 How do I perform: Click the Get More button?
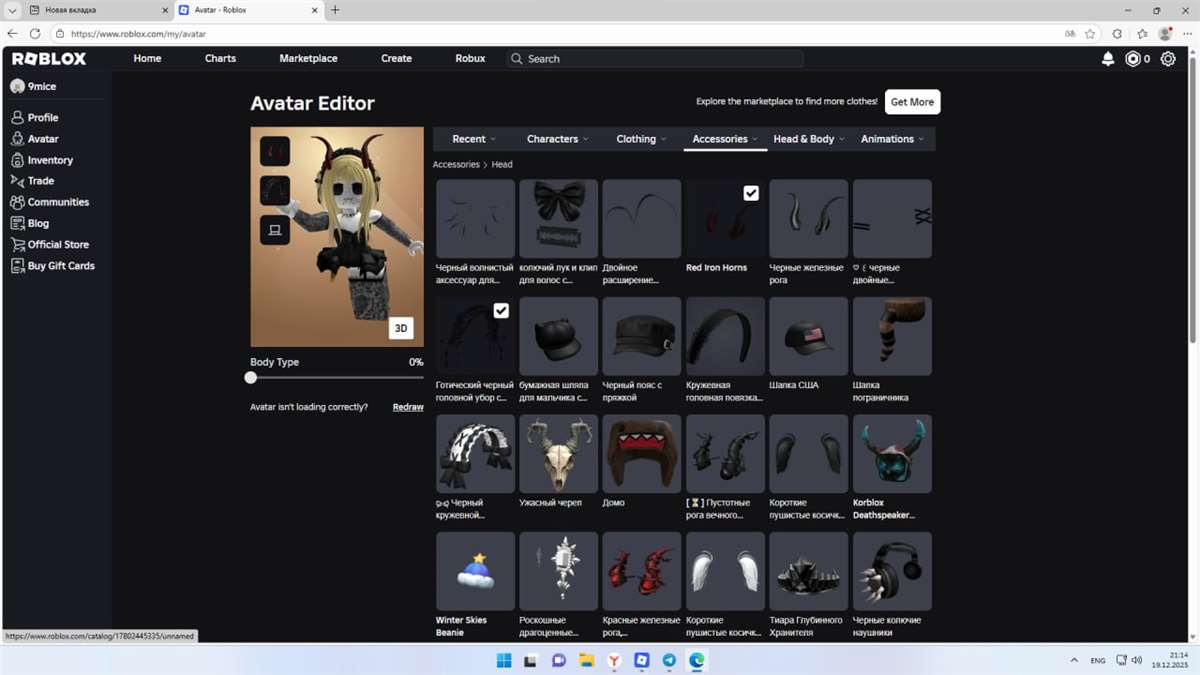[911, 101]
